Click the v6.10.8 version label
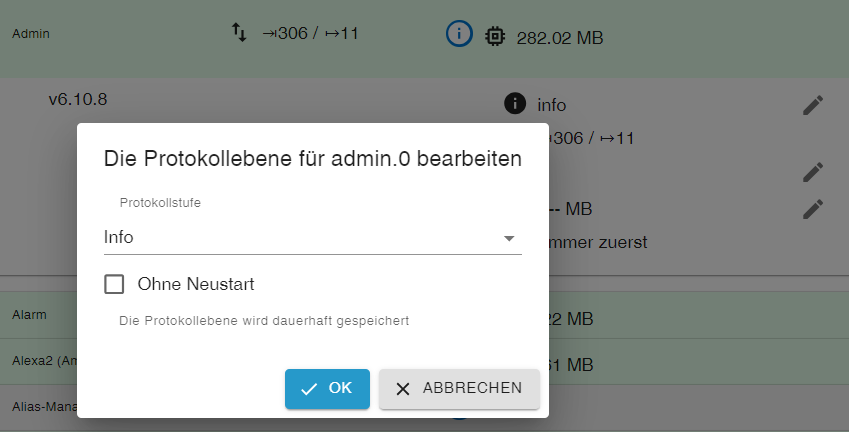Viewport: 849px width, 432px height. pos(78,100)
